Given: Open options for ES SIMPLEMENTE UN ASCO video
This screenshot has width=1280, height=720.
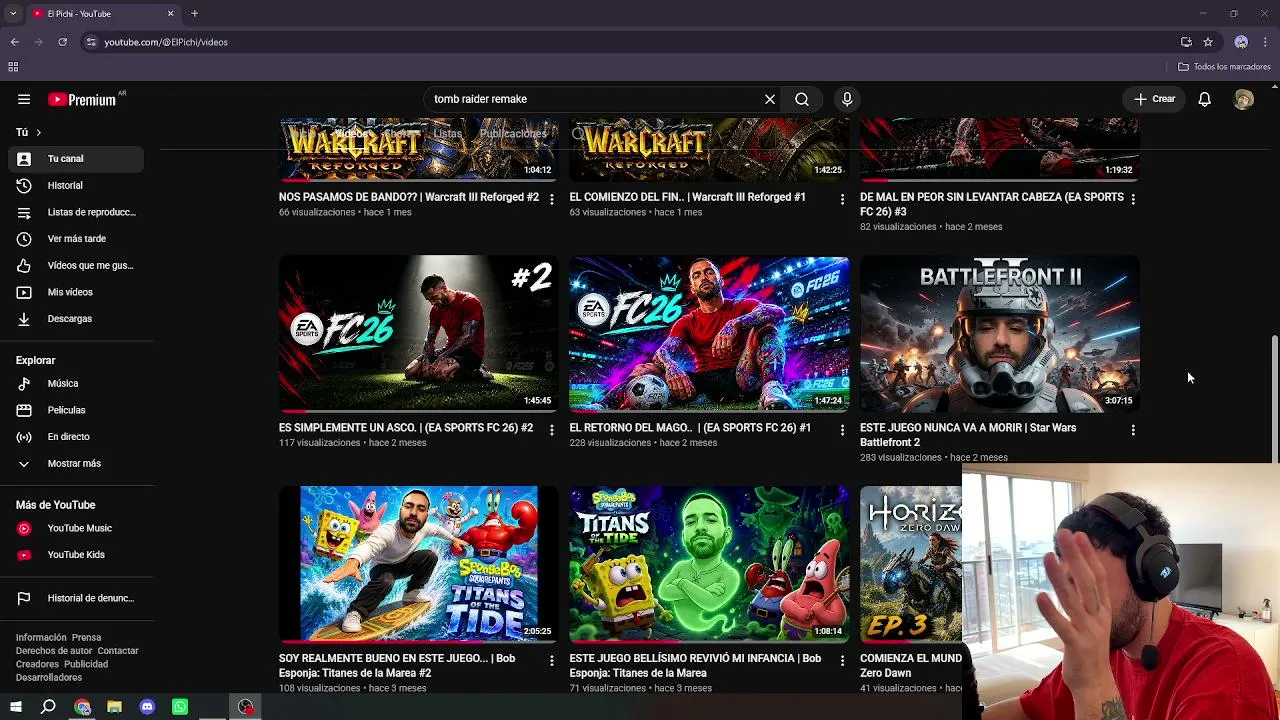Looking at the screenshot, I should (551, 430).
